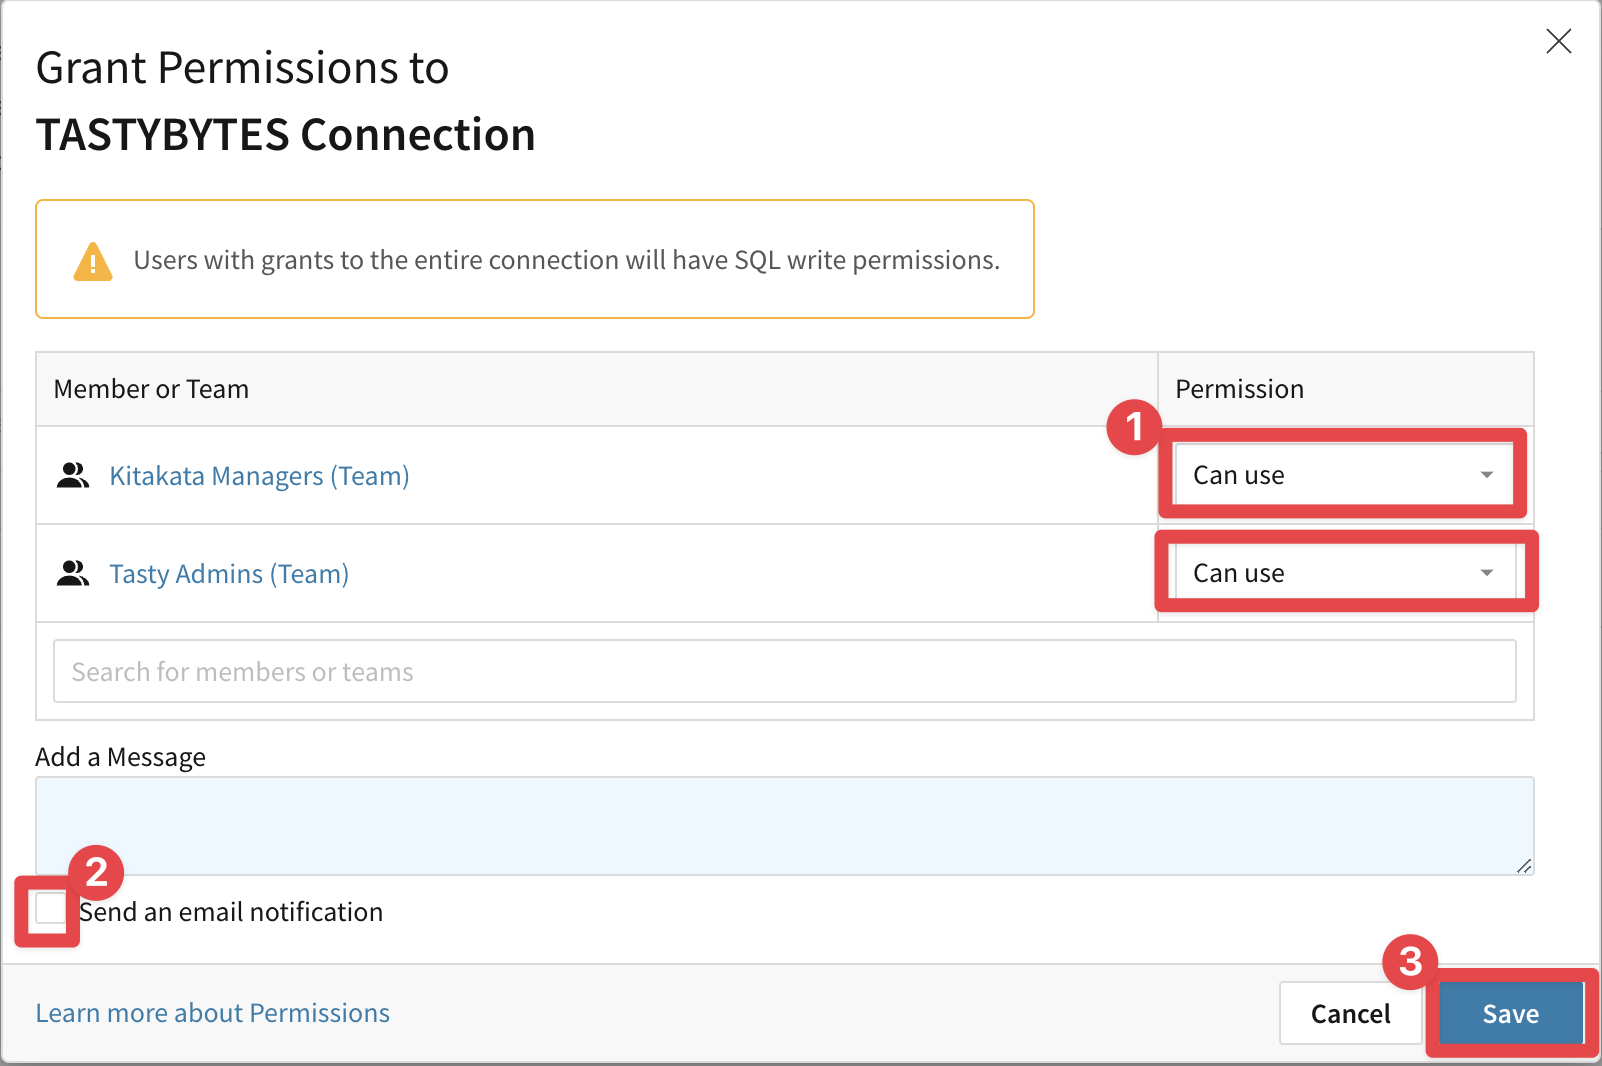Save the granted permissions
1602x1066 pixels.
1510,1014
